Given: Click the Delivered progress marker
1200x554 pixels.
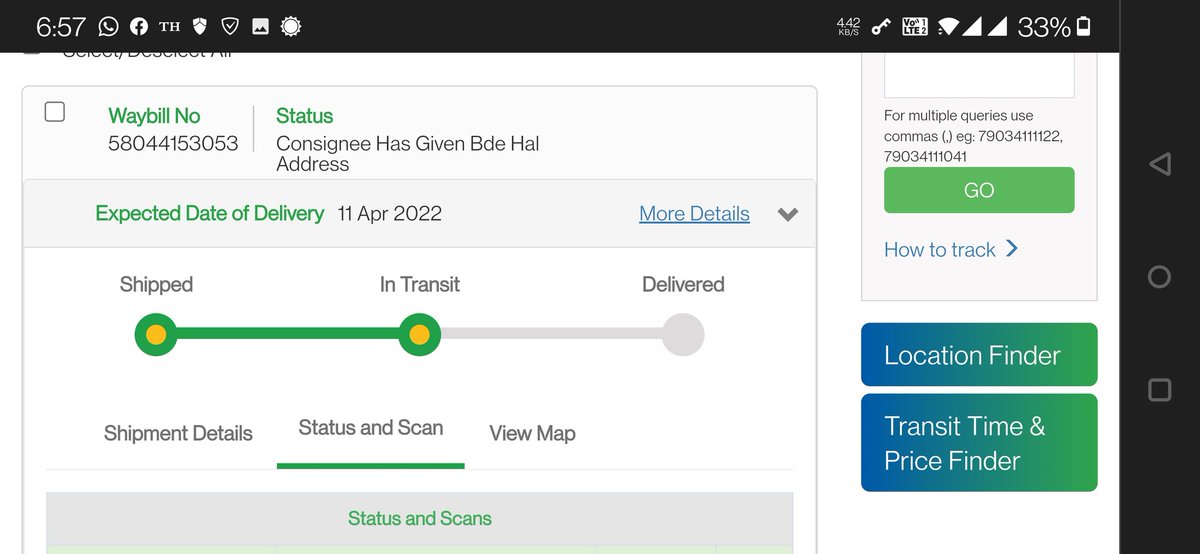Looking at the screenshot, I should [683, 334].
